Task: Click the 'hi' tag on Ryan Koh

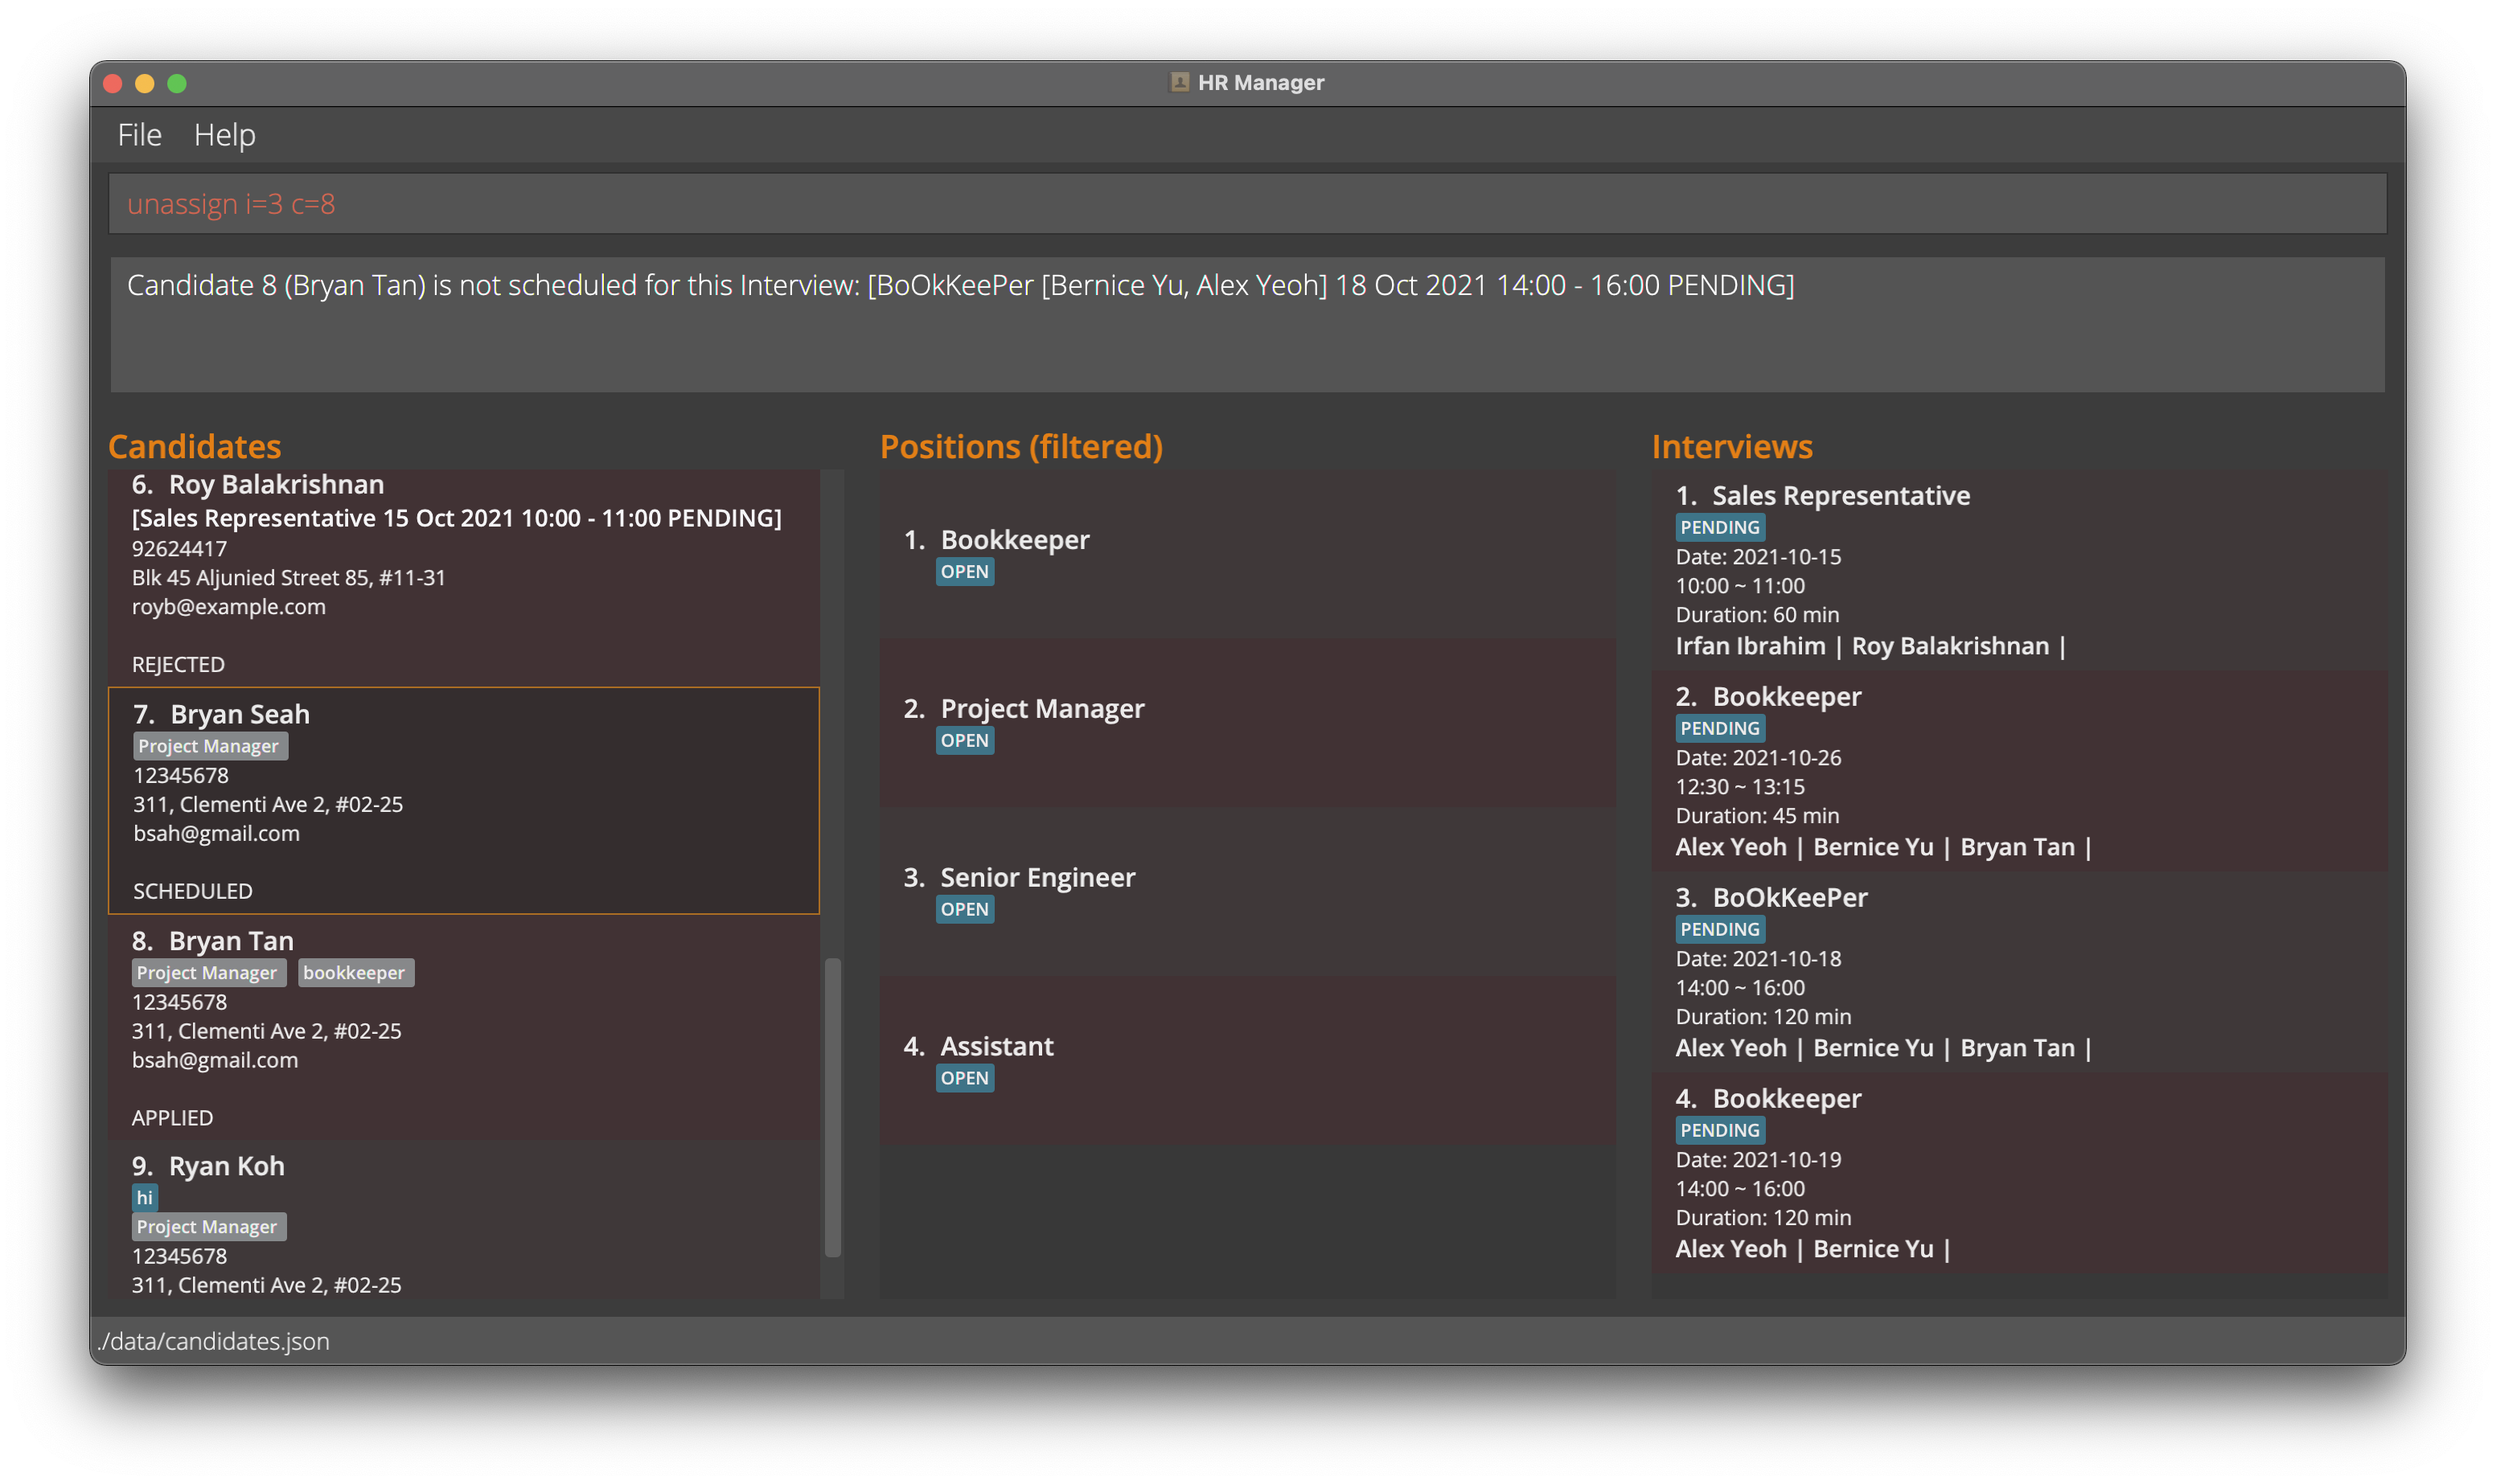Action: coord(144,1197)
